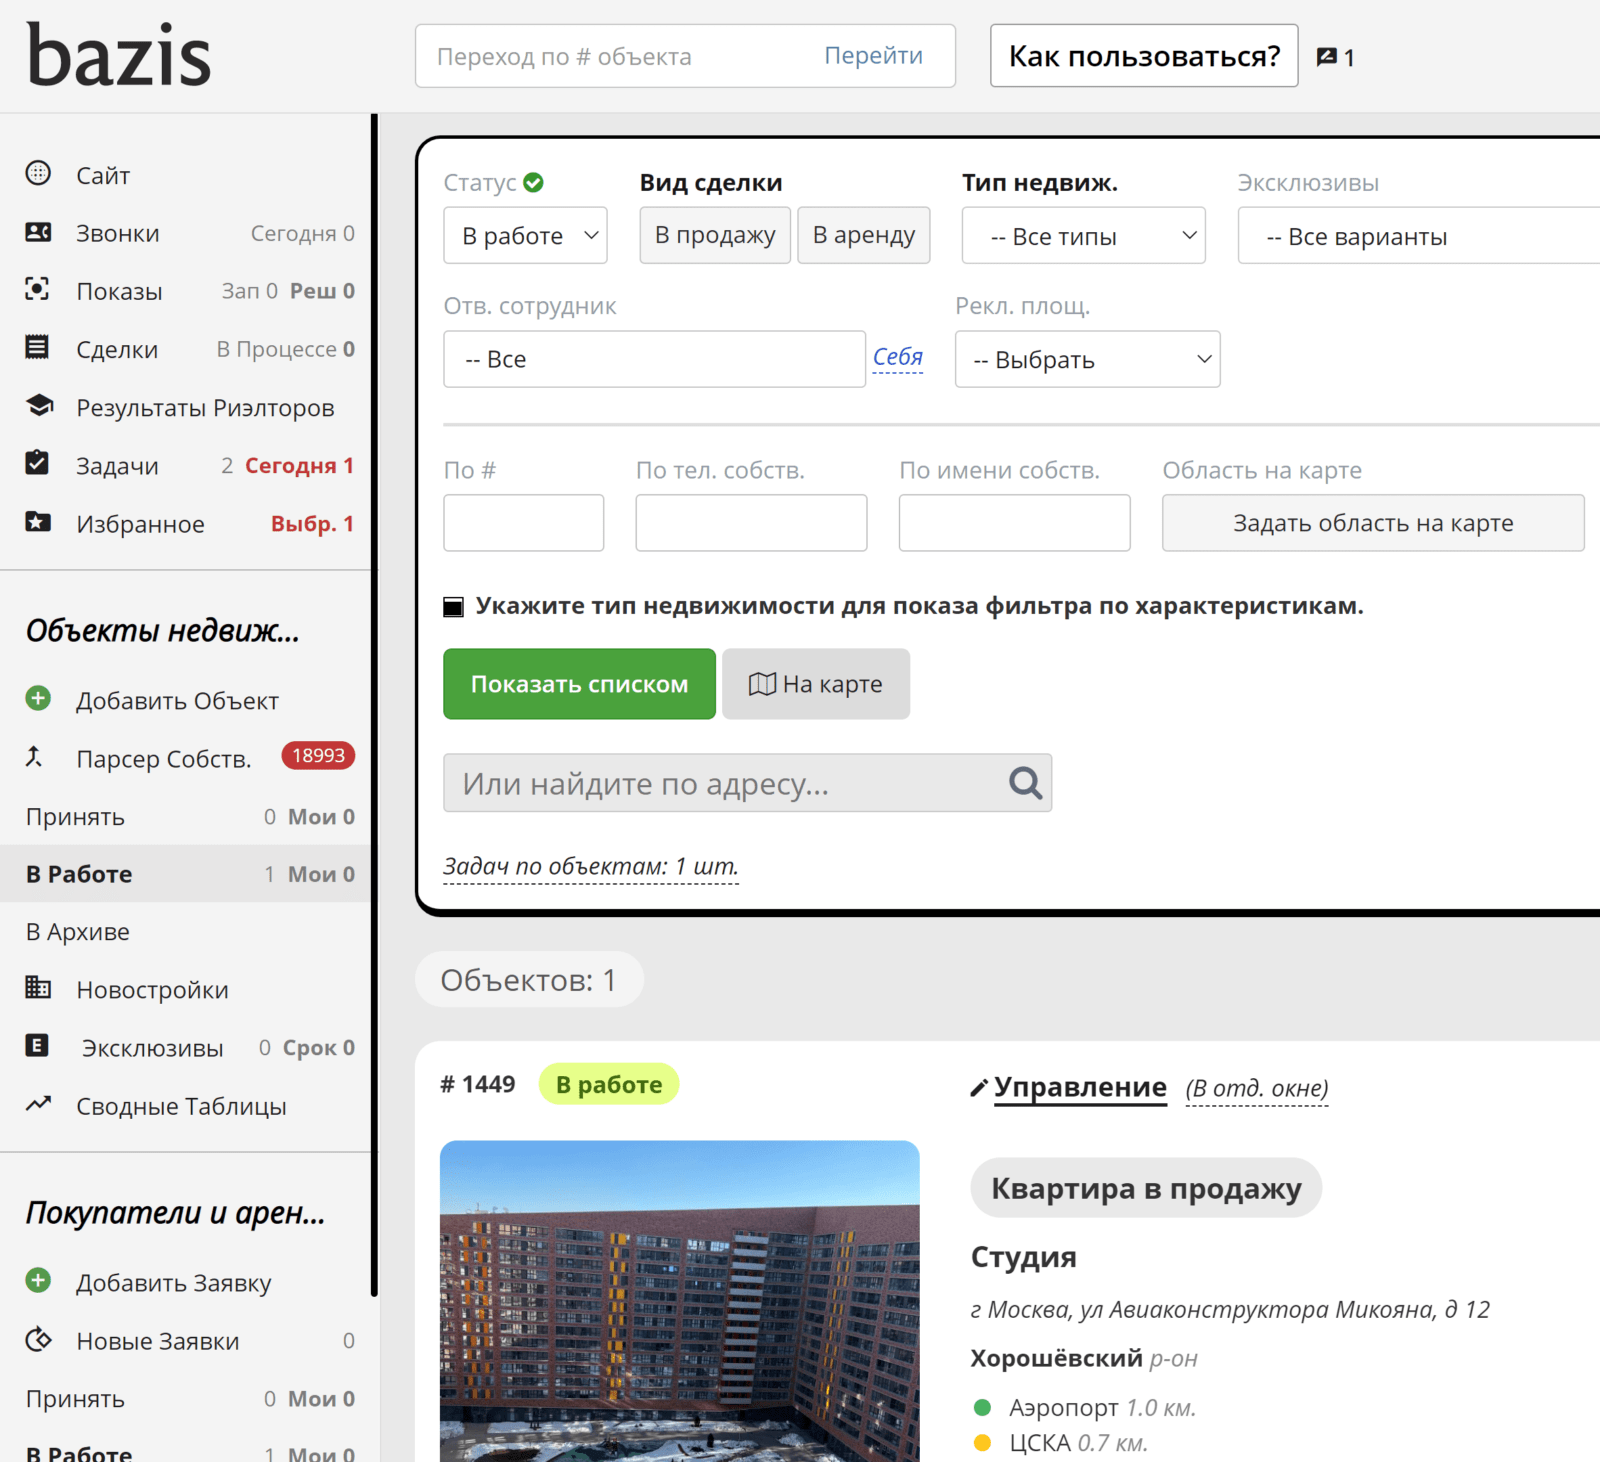Viewport: 1600px width, 1462px height.
Task: Click the Новостройки building icon
Action: [x=38, y=989]
